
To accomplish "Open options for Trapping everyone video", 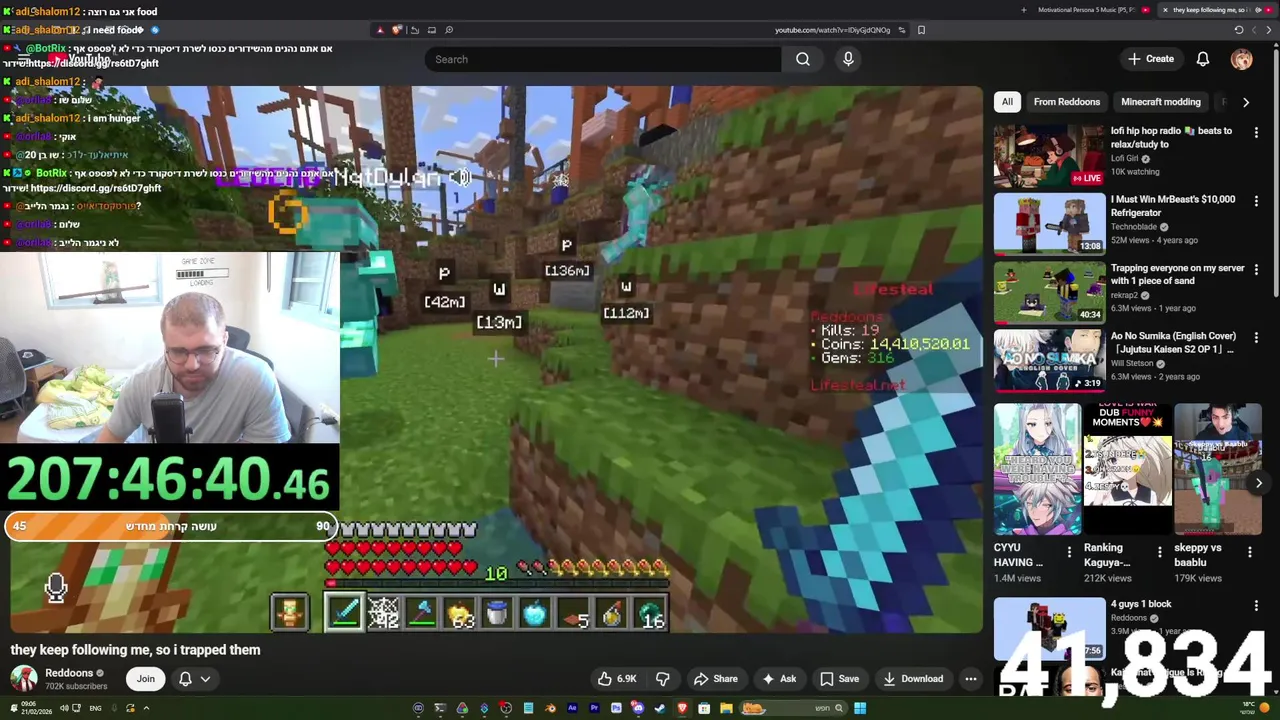I will [1256, 269].
